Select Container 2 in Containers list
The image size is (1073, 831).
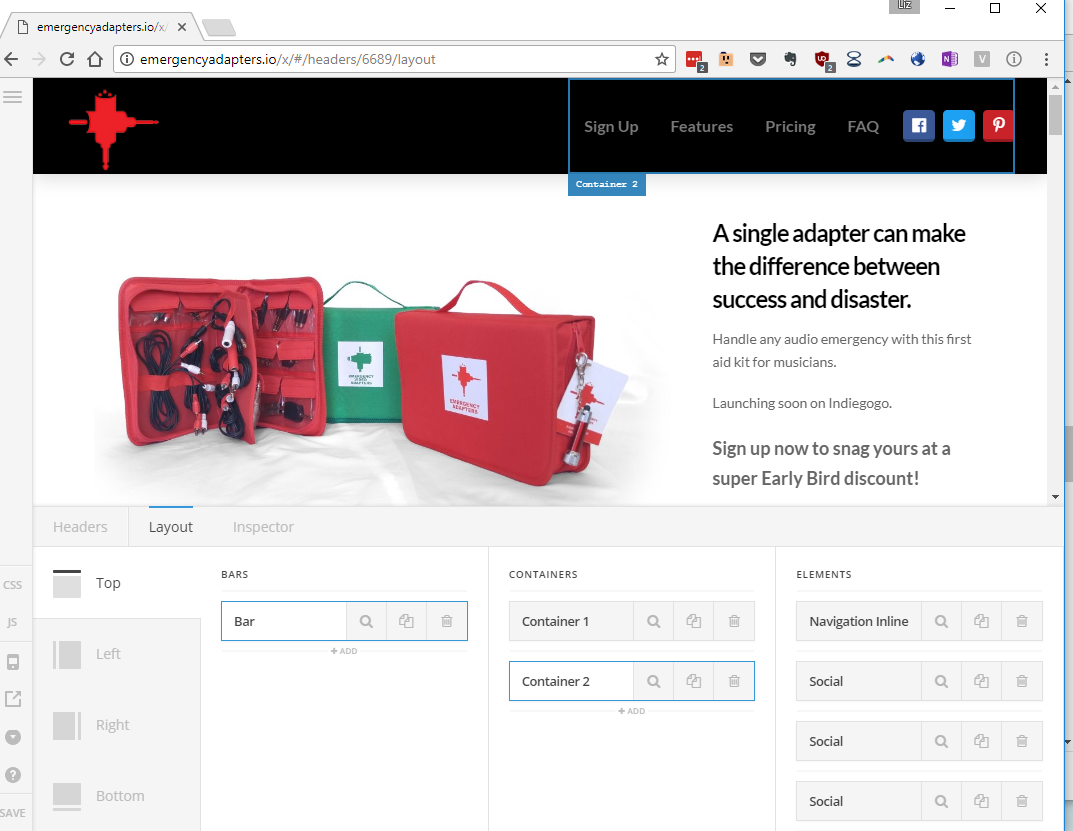571,682
